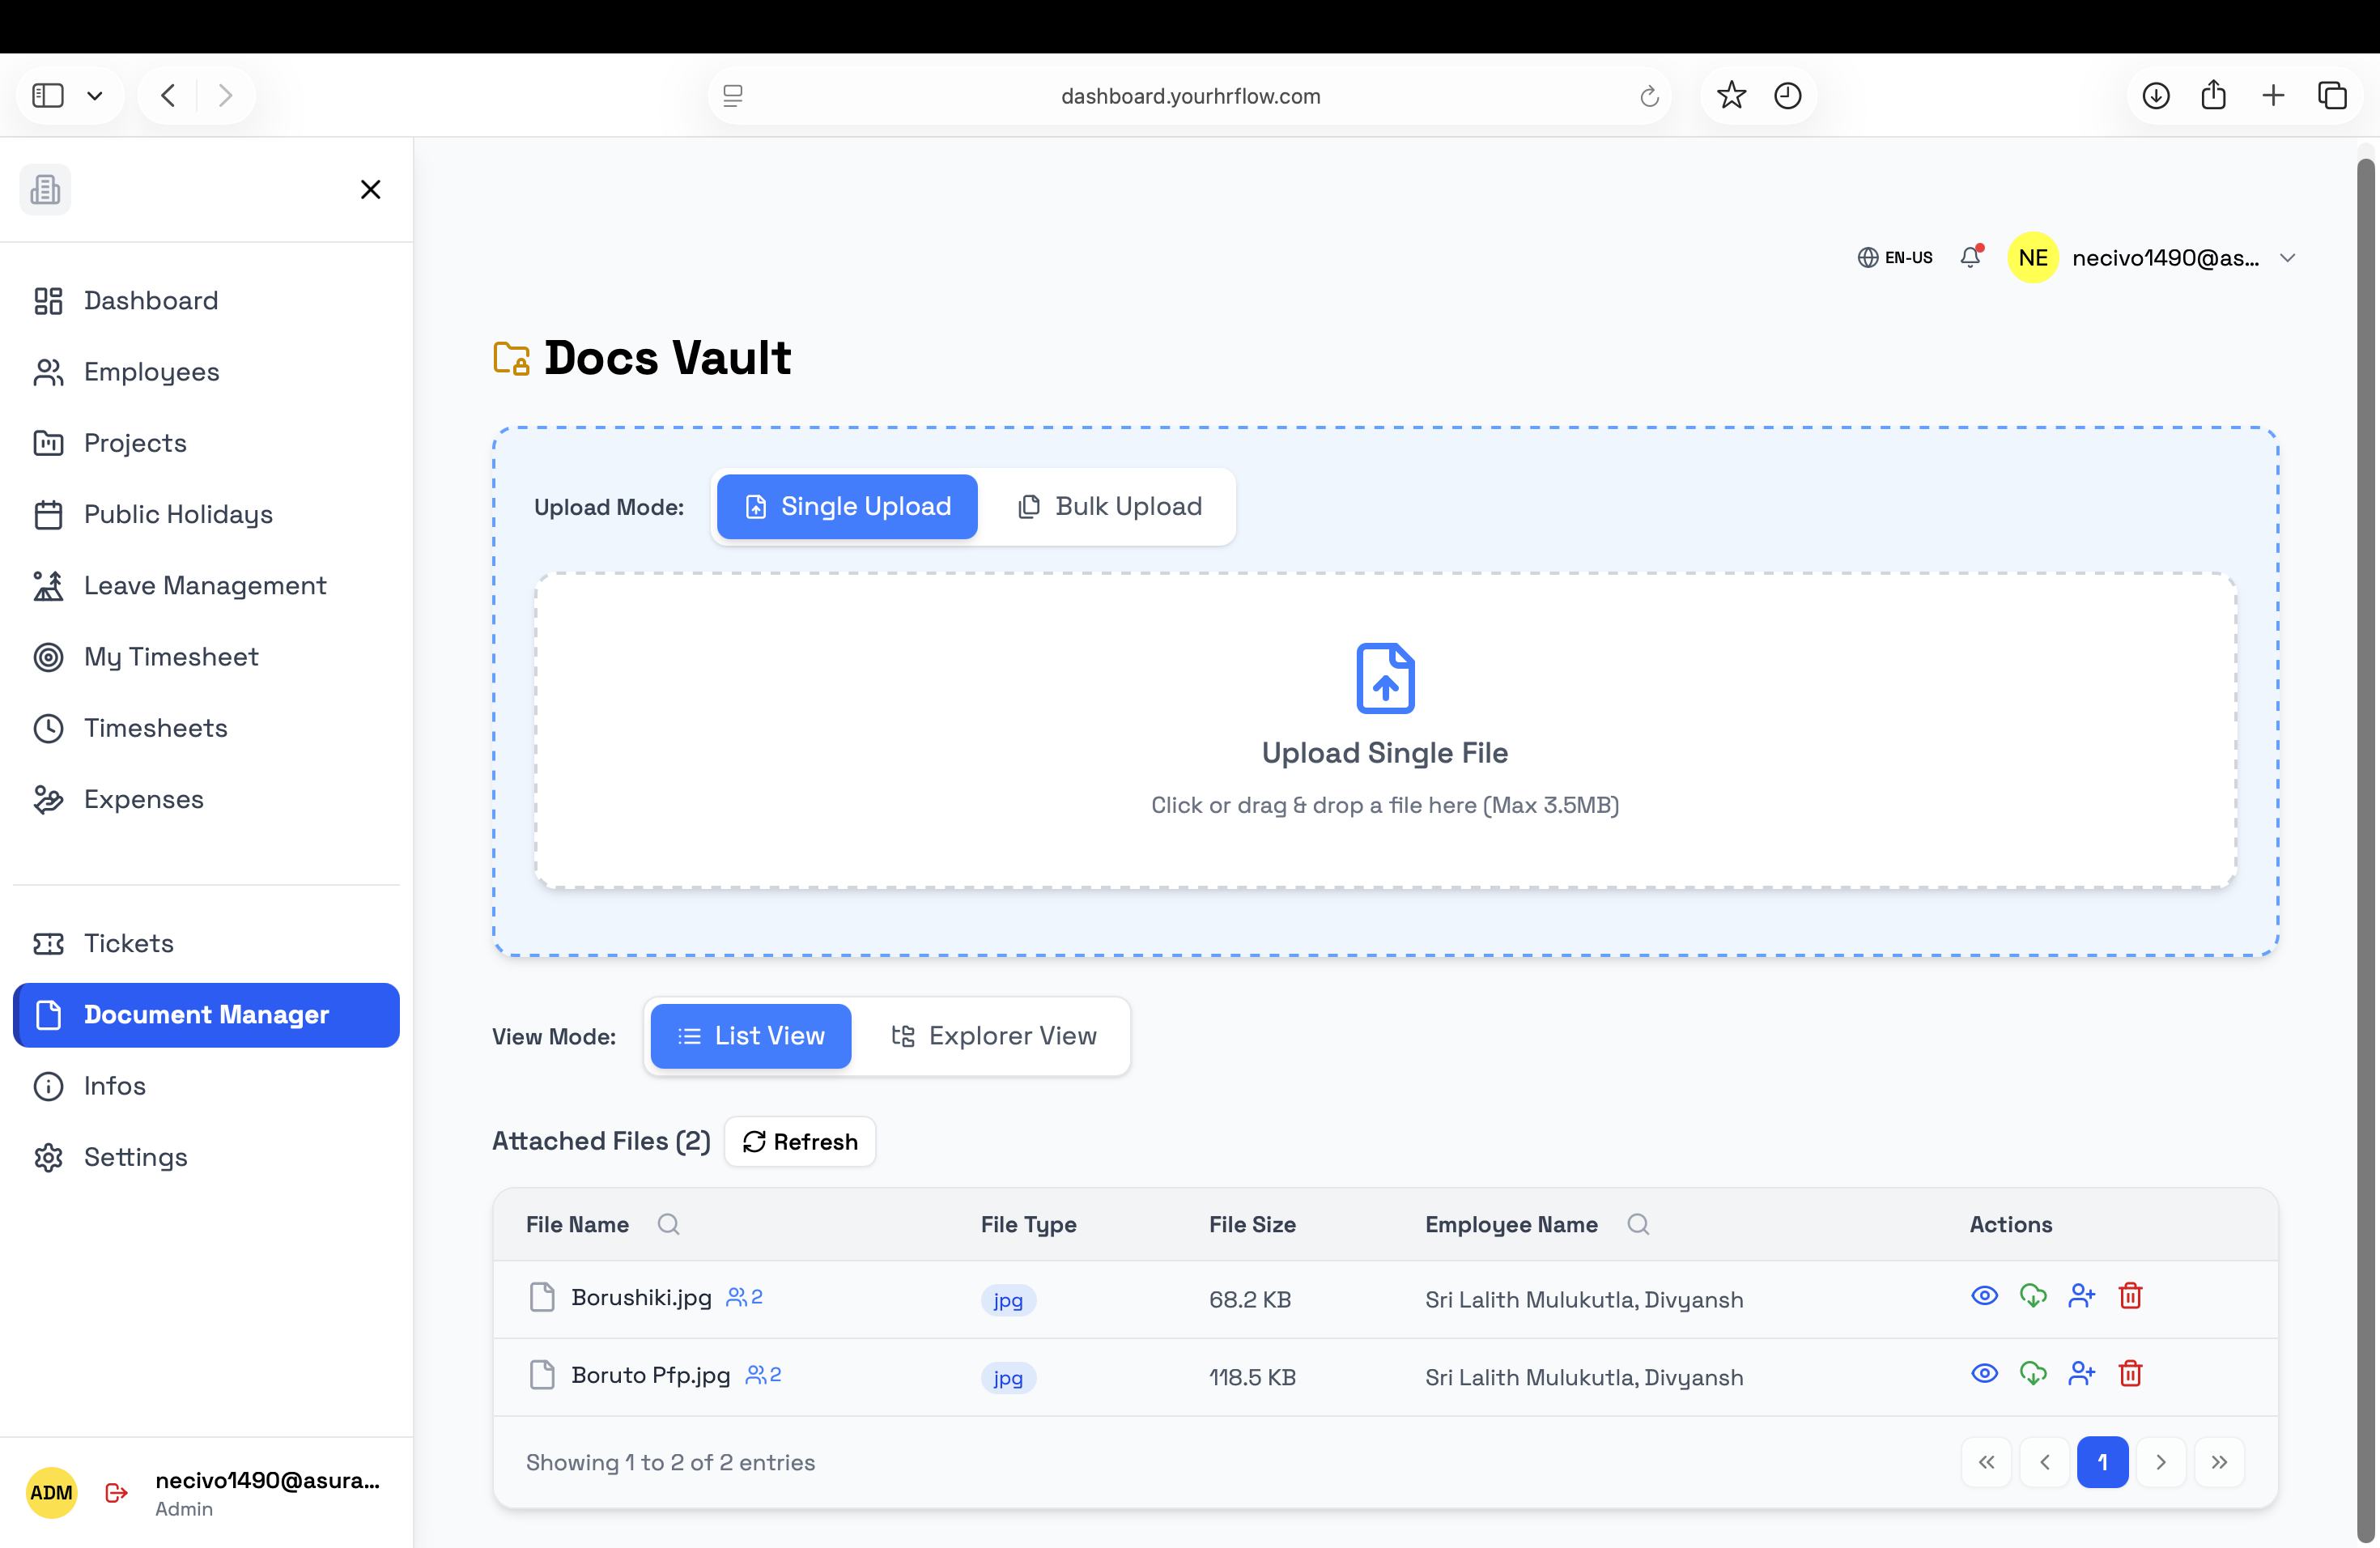Image resolution: width=2380 pixels, height=1548 pixels.
Task: Click the logout icon next to admin account
Action: [115, 1492]
